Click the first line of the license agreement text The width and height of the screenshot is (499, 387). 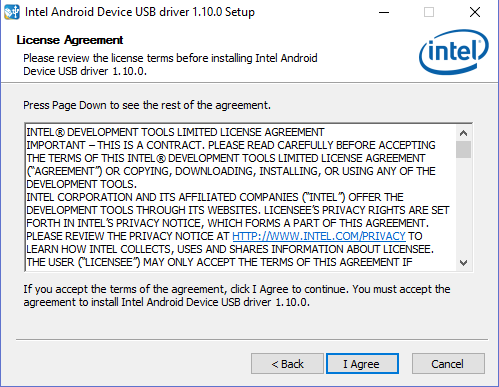click(x=175, y=132)
